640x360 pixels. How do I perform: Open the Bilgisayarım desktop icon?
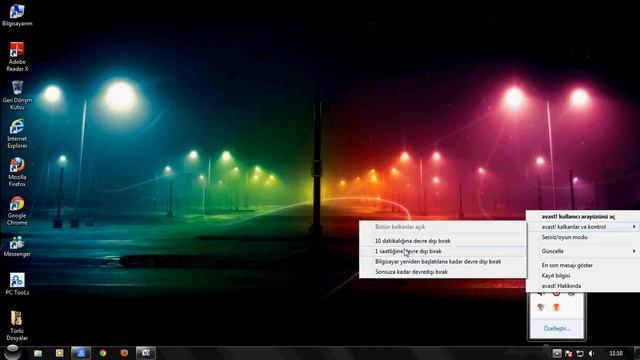[x=17, y=15]
